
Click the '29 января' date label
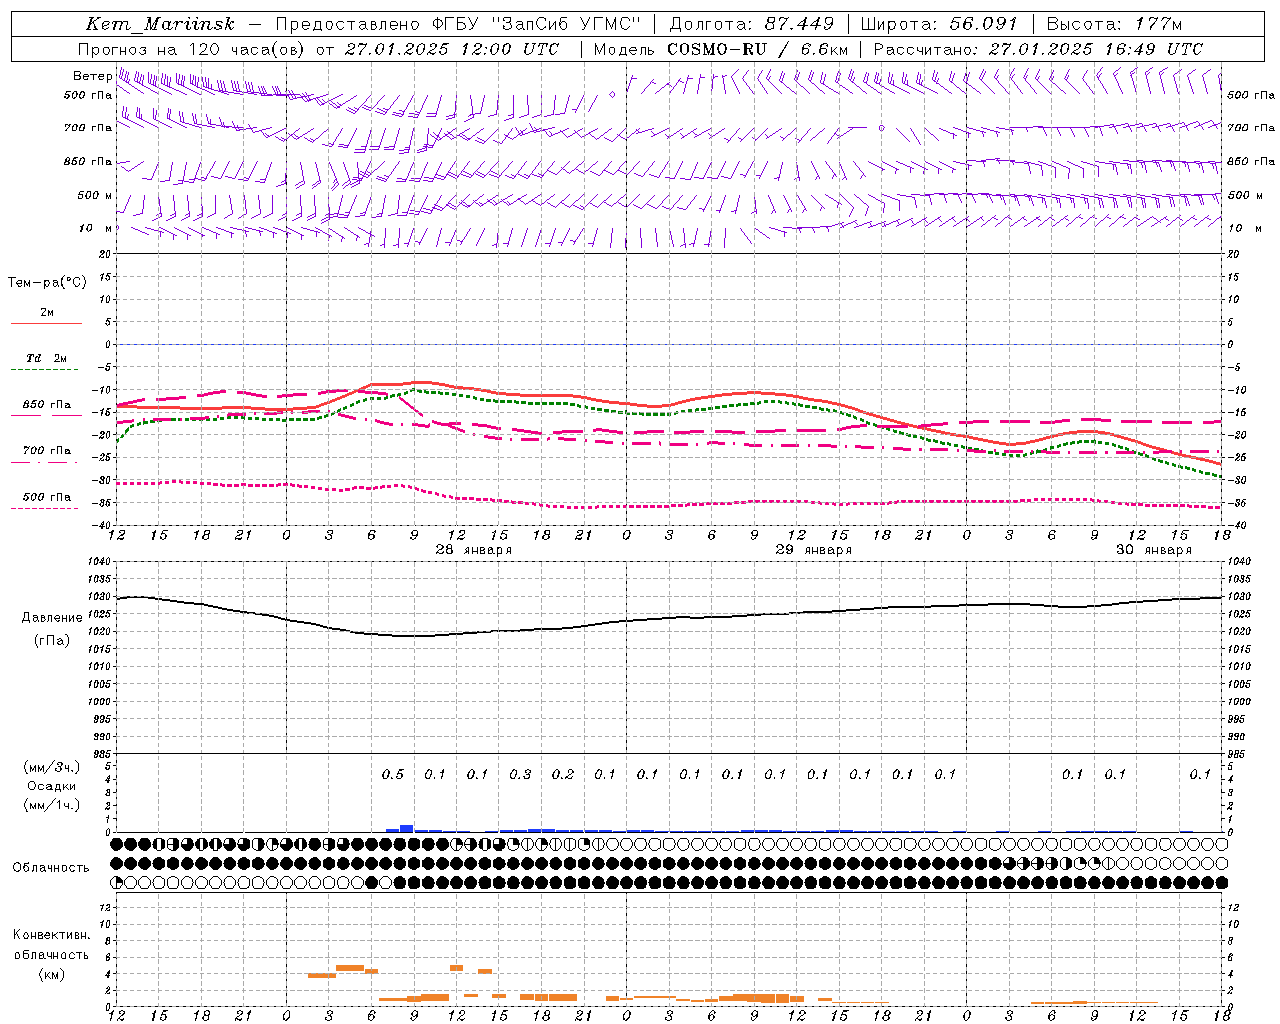(814, 550)
